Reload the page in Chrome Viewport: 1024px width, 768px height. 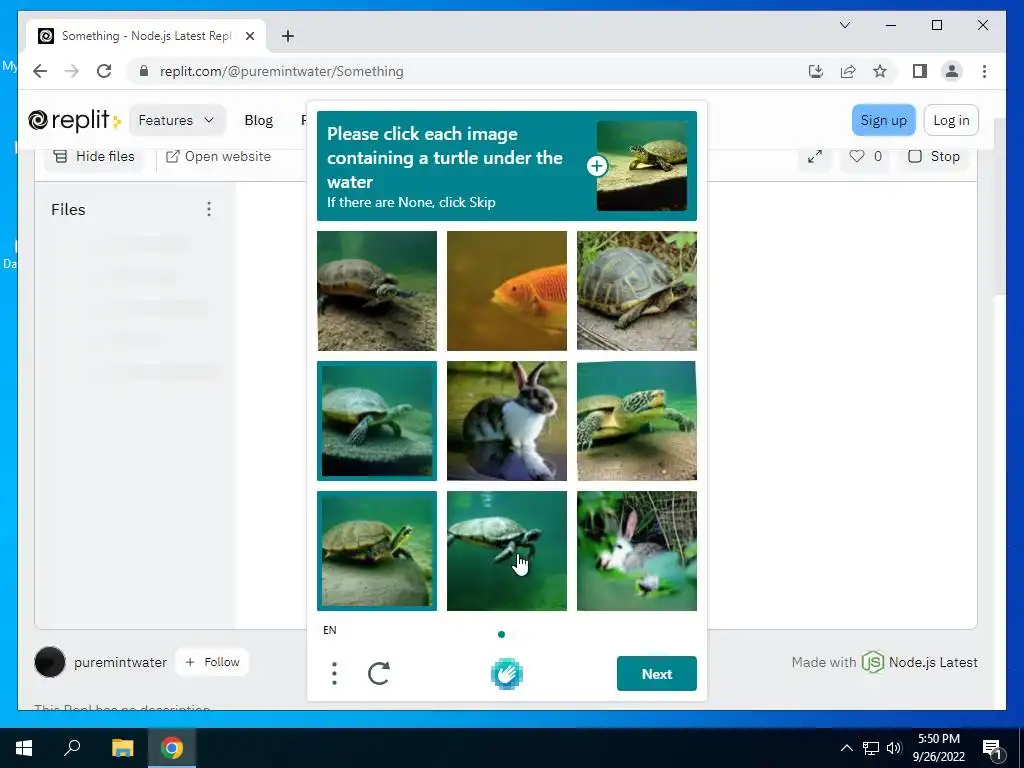click(x=104, y=71)
